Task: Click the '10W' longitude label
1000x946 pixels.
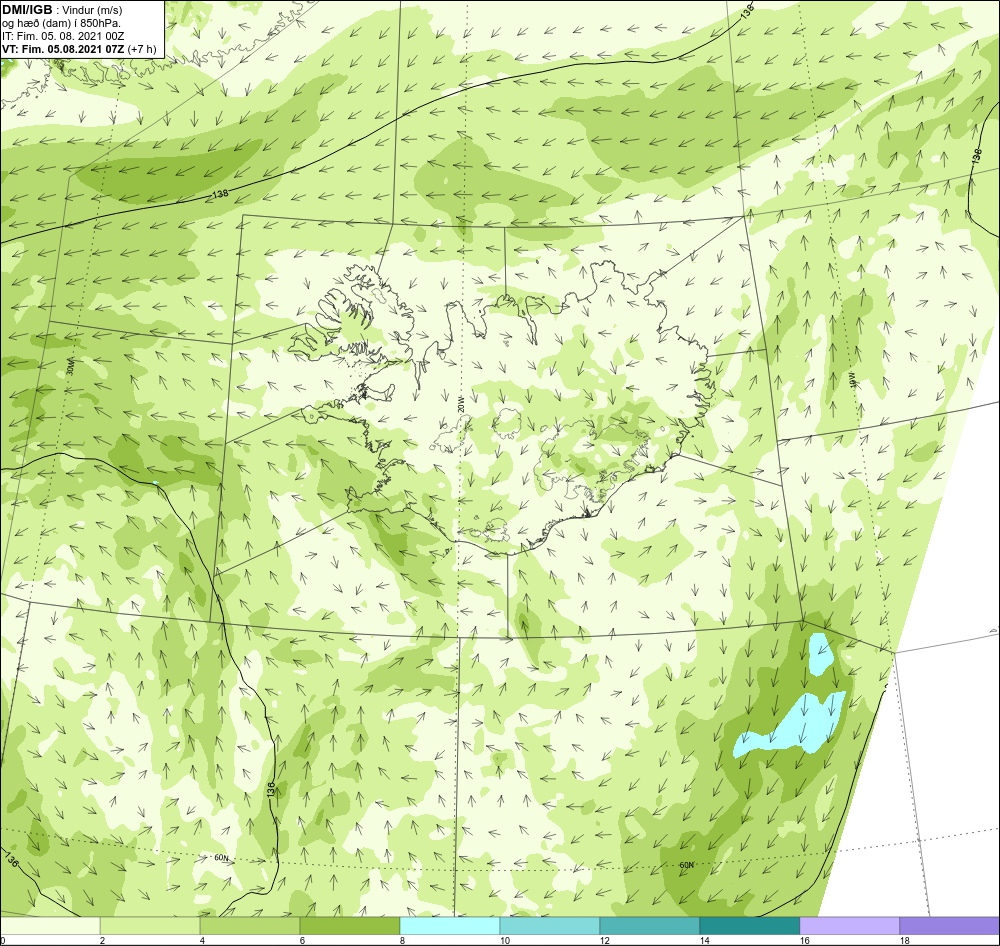Action: click(x=851, y=380)
